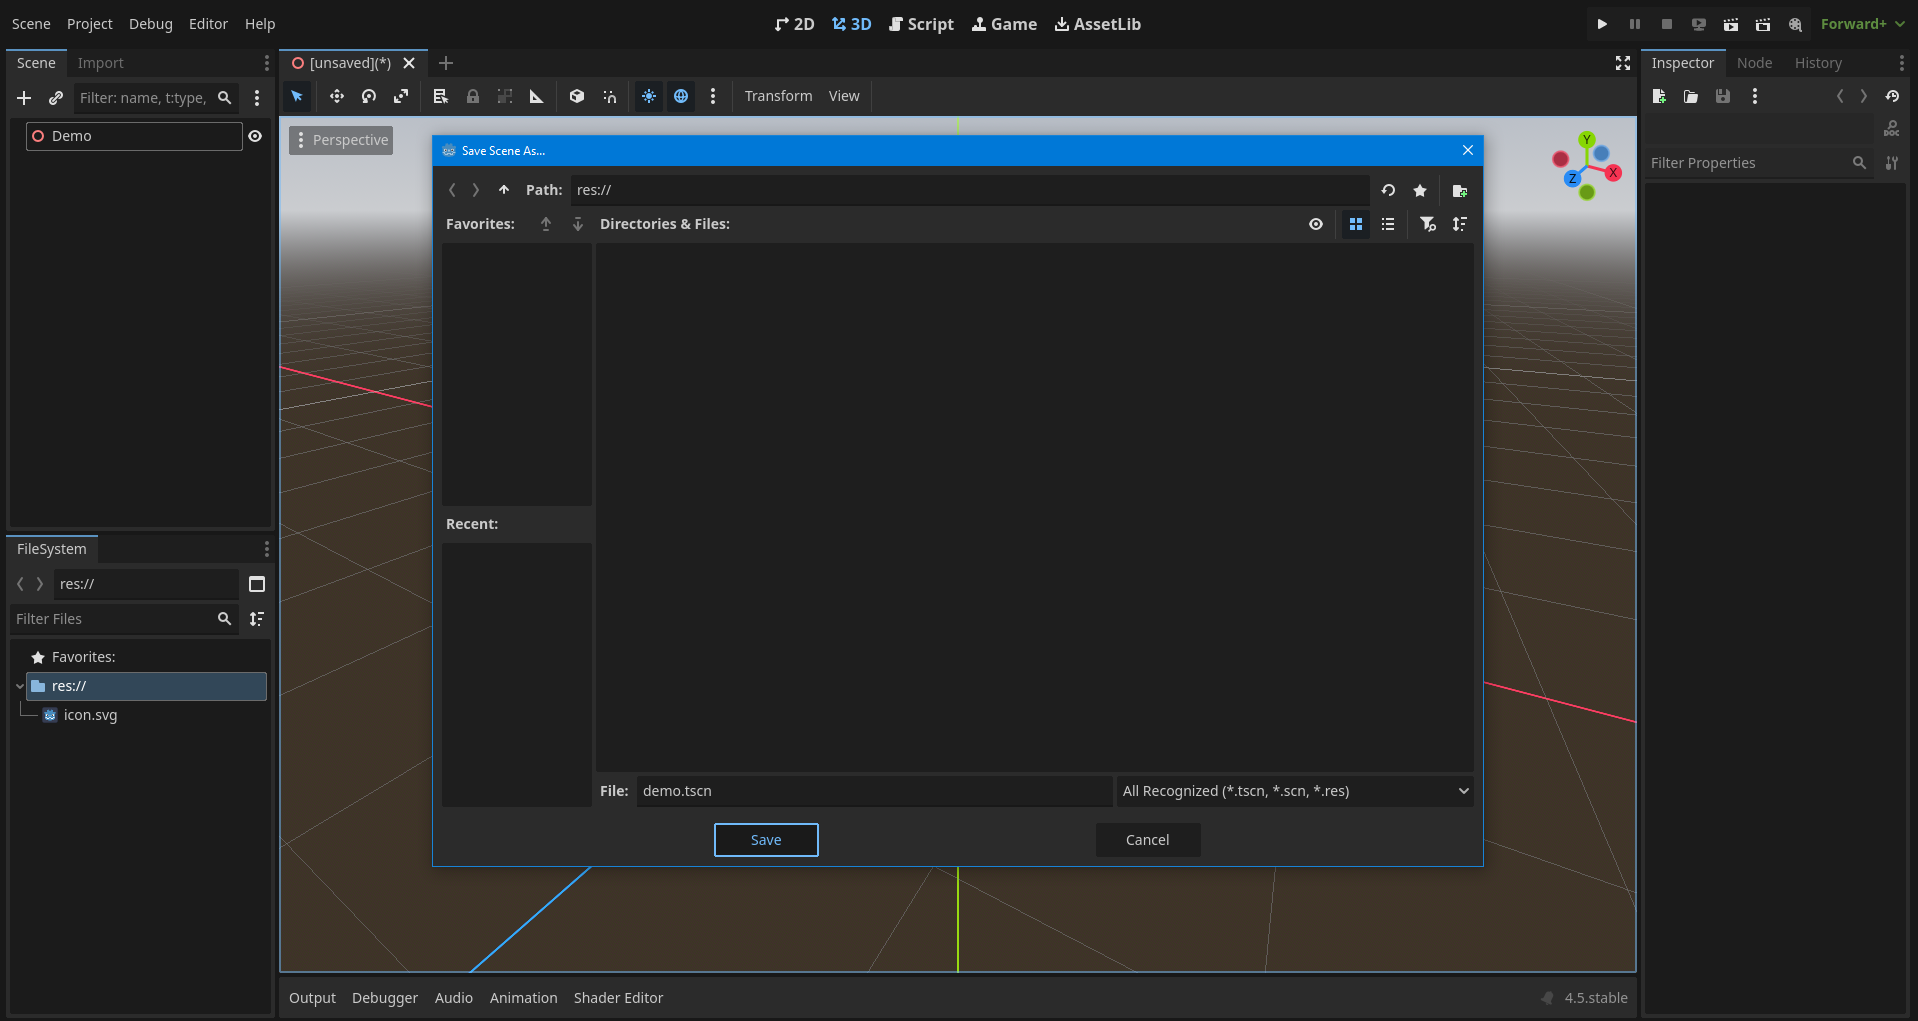Open the Project menu
Image resolution: width=1918 pixels, height=1021 pixels.
[89, 24]
